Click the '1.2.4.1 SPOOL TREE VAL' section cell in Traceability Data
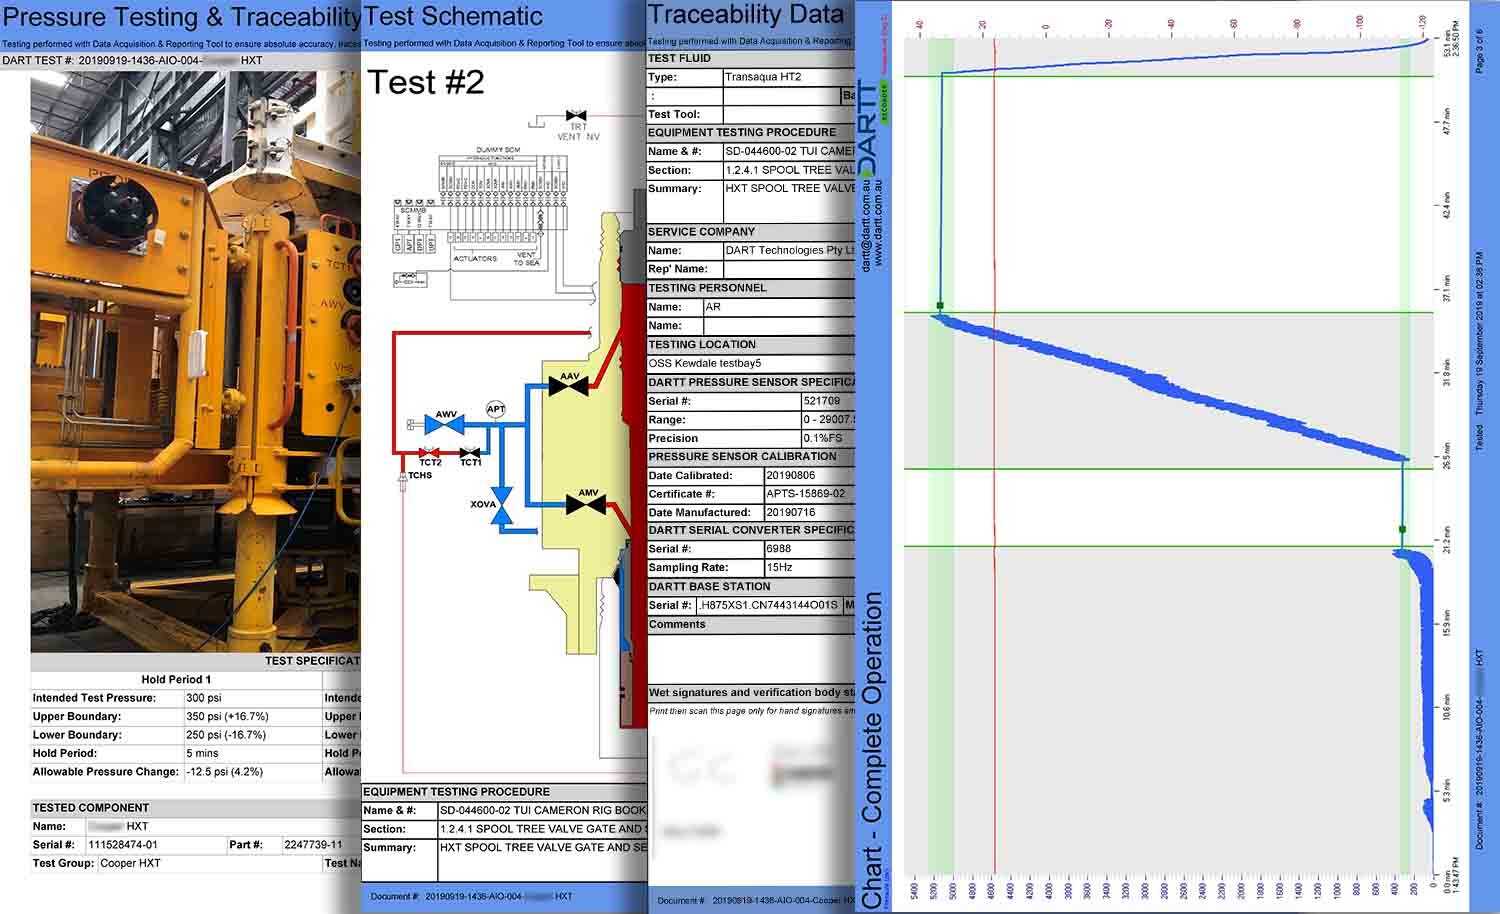 tap(790, 170)
